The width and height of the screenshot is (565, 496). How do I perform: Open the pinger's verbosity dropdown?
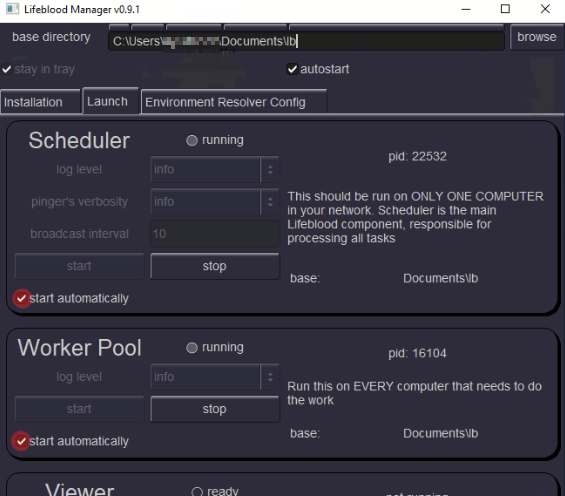(x=214, y=201)
